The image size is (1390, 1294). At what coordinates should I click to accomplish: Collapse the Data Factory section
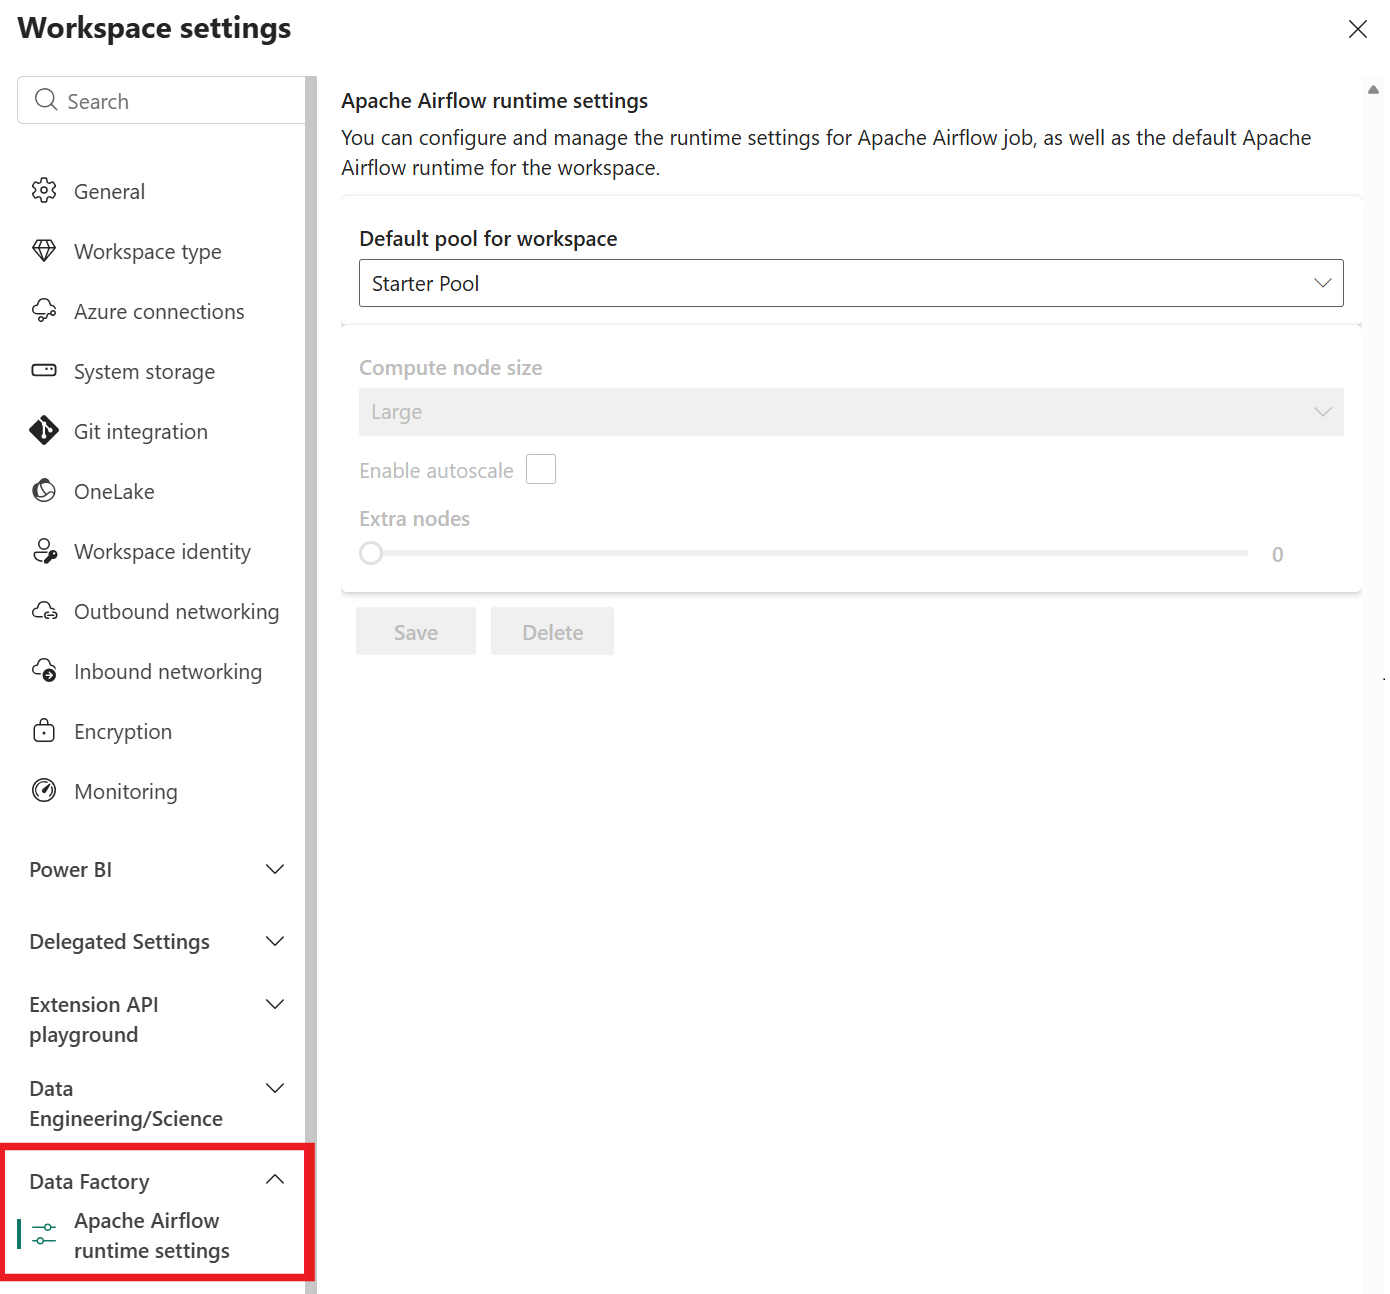pos(275,1181)
